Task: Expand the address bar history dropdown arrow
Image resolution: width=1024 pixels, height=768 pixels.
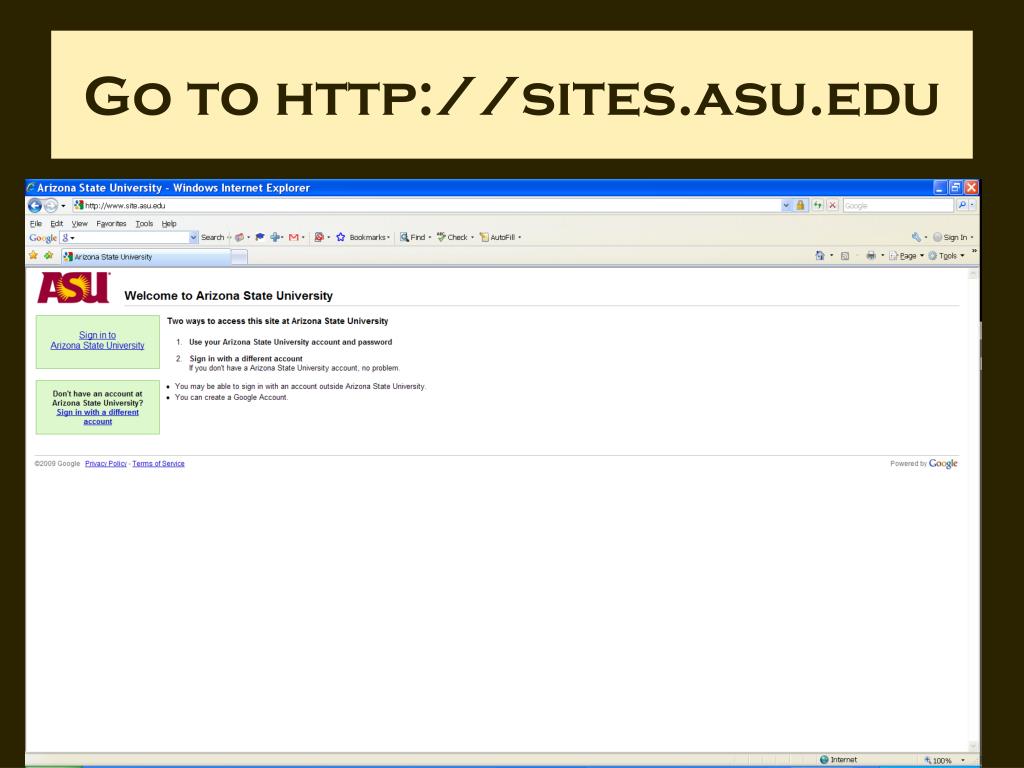Action: coord(786,205)
